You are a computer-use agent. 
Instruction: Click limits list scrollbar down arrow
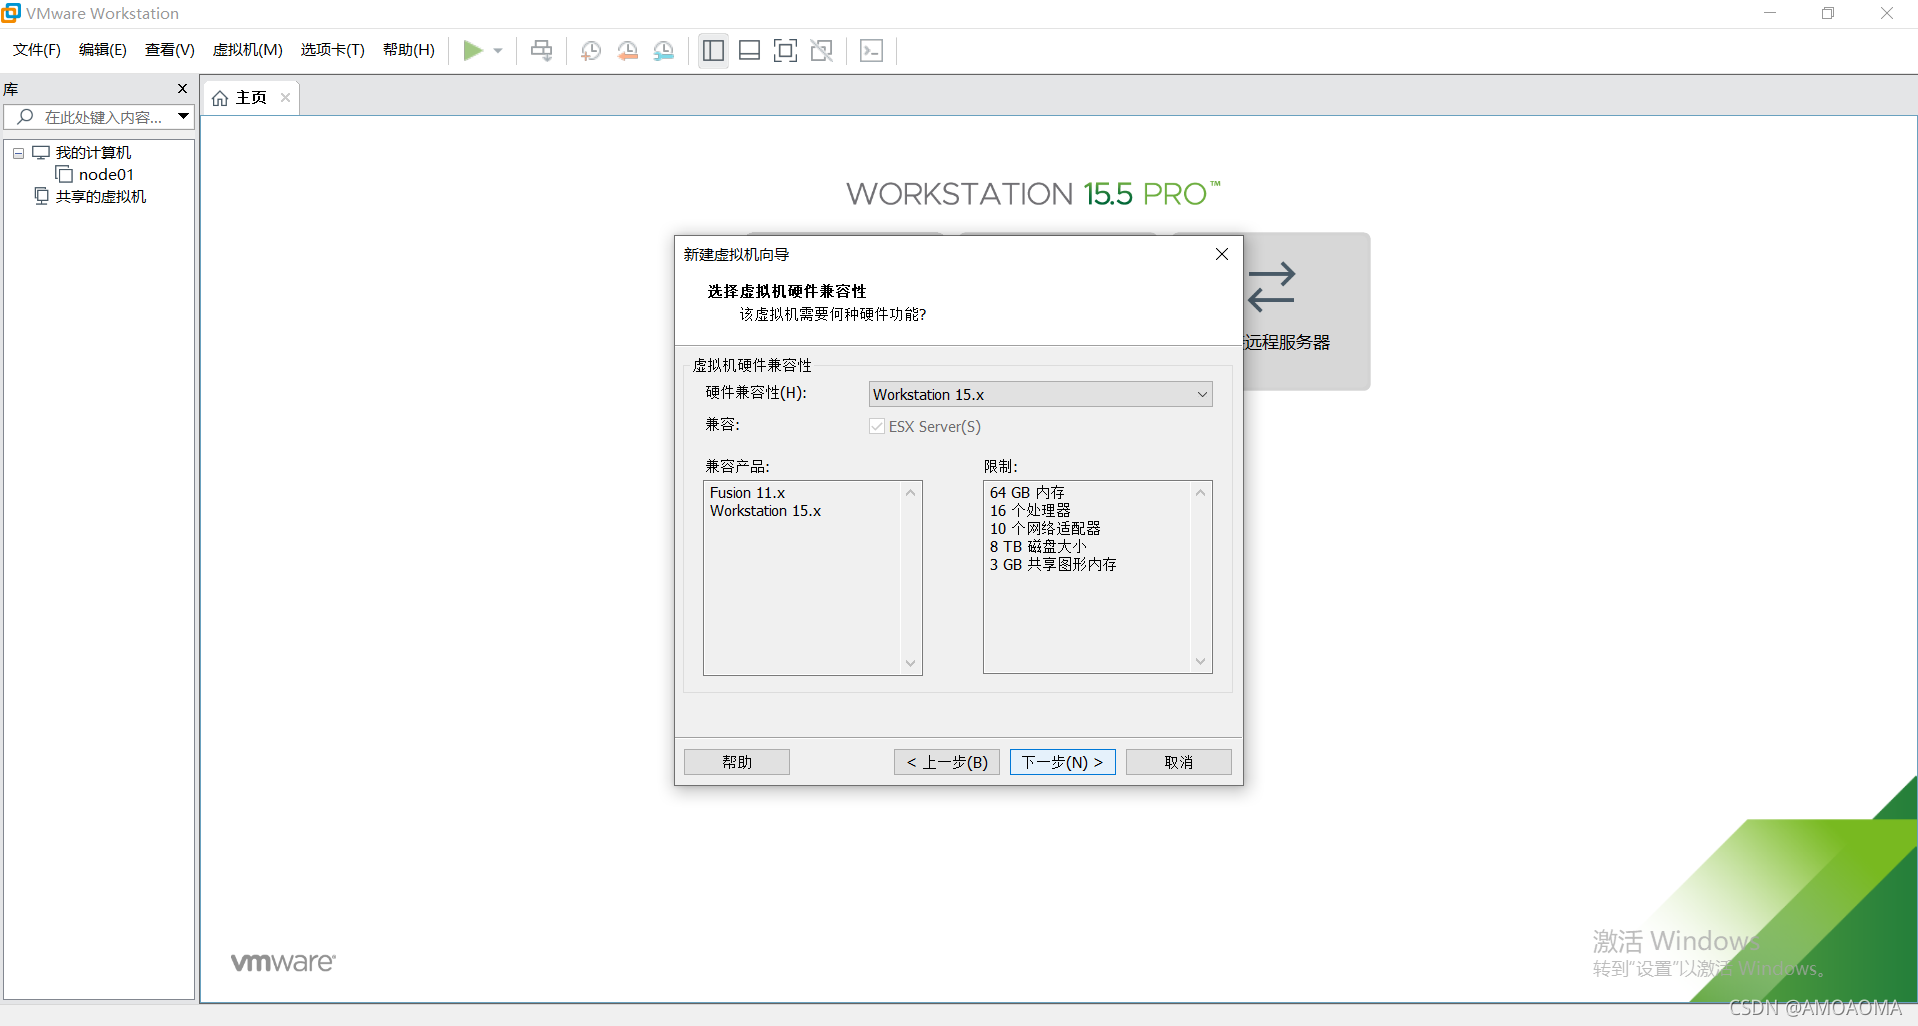coord(1200,662)
